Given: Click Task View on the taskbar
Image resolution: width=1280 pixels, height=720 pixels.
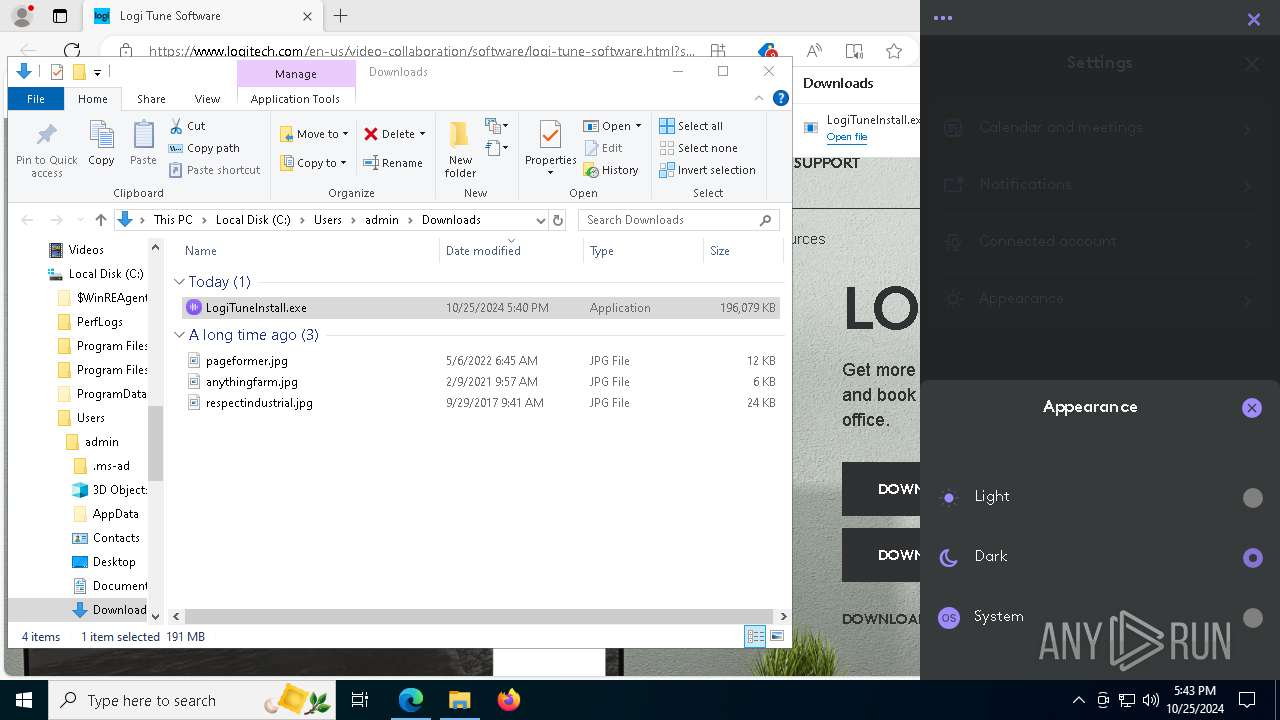Looking at the screenshot, I should coord(360,700).
